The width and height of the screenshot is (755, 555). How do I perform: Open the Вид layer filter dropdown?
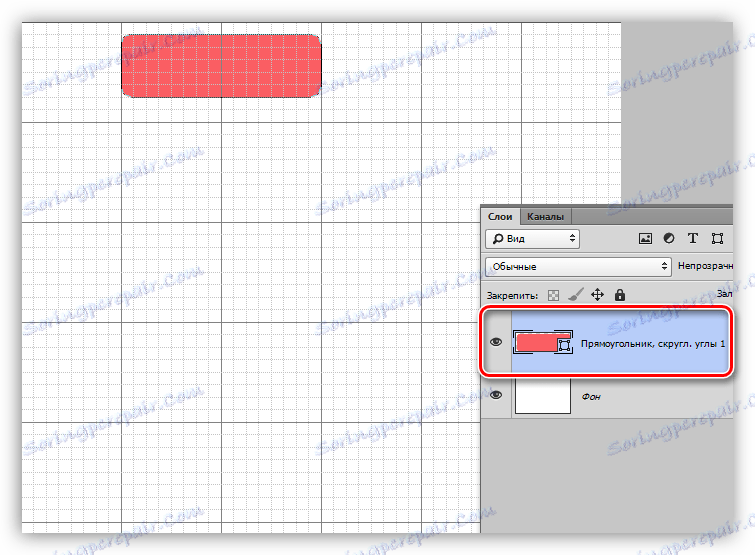tap(532, 239)
